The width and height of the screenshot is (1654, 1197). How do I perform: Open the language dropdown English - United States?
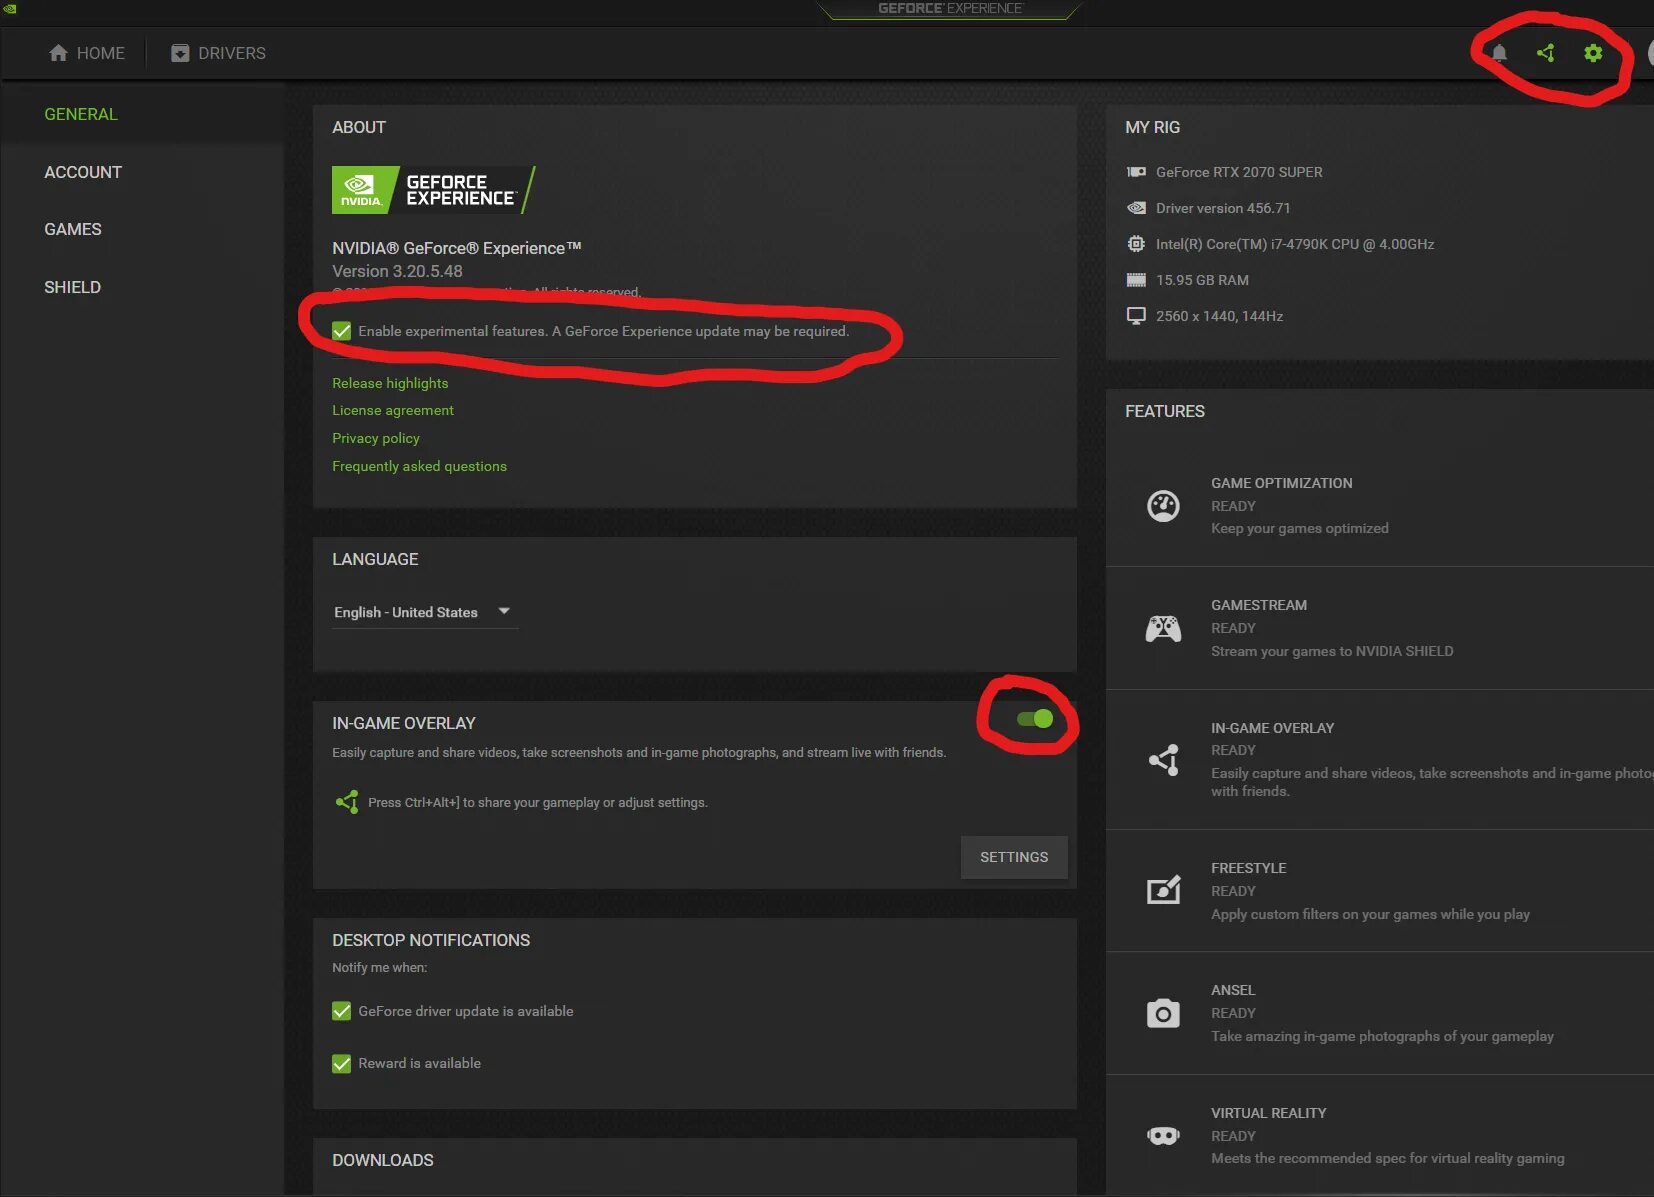tap(425, 612)
